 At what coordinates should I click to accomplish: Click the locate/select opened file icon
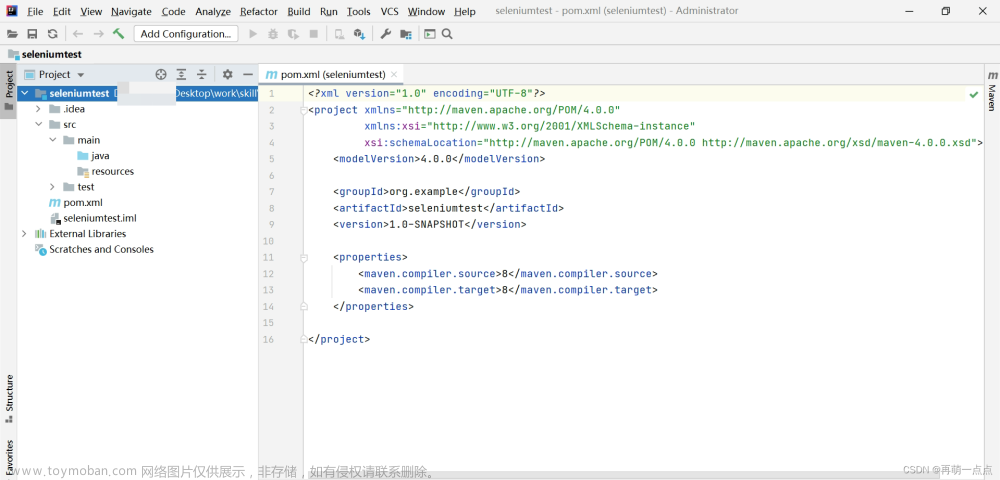pyautogui.click(x=161, y=74)
